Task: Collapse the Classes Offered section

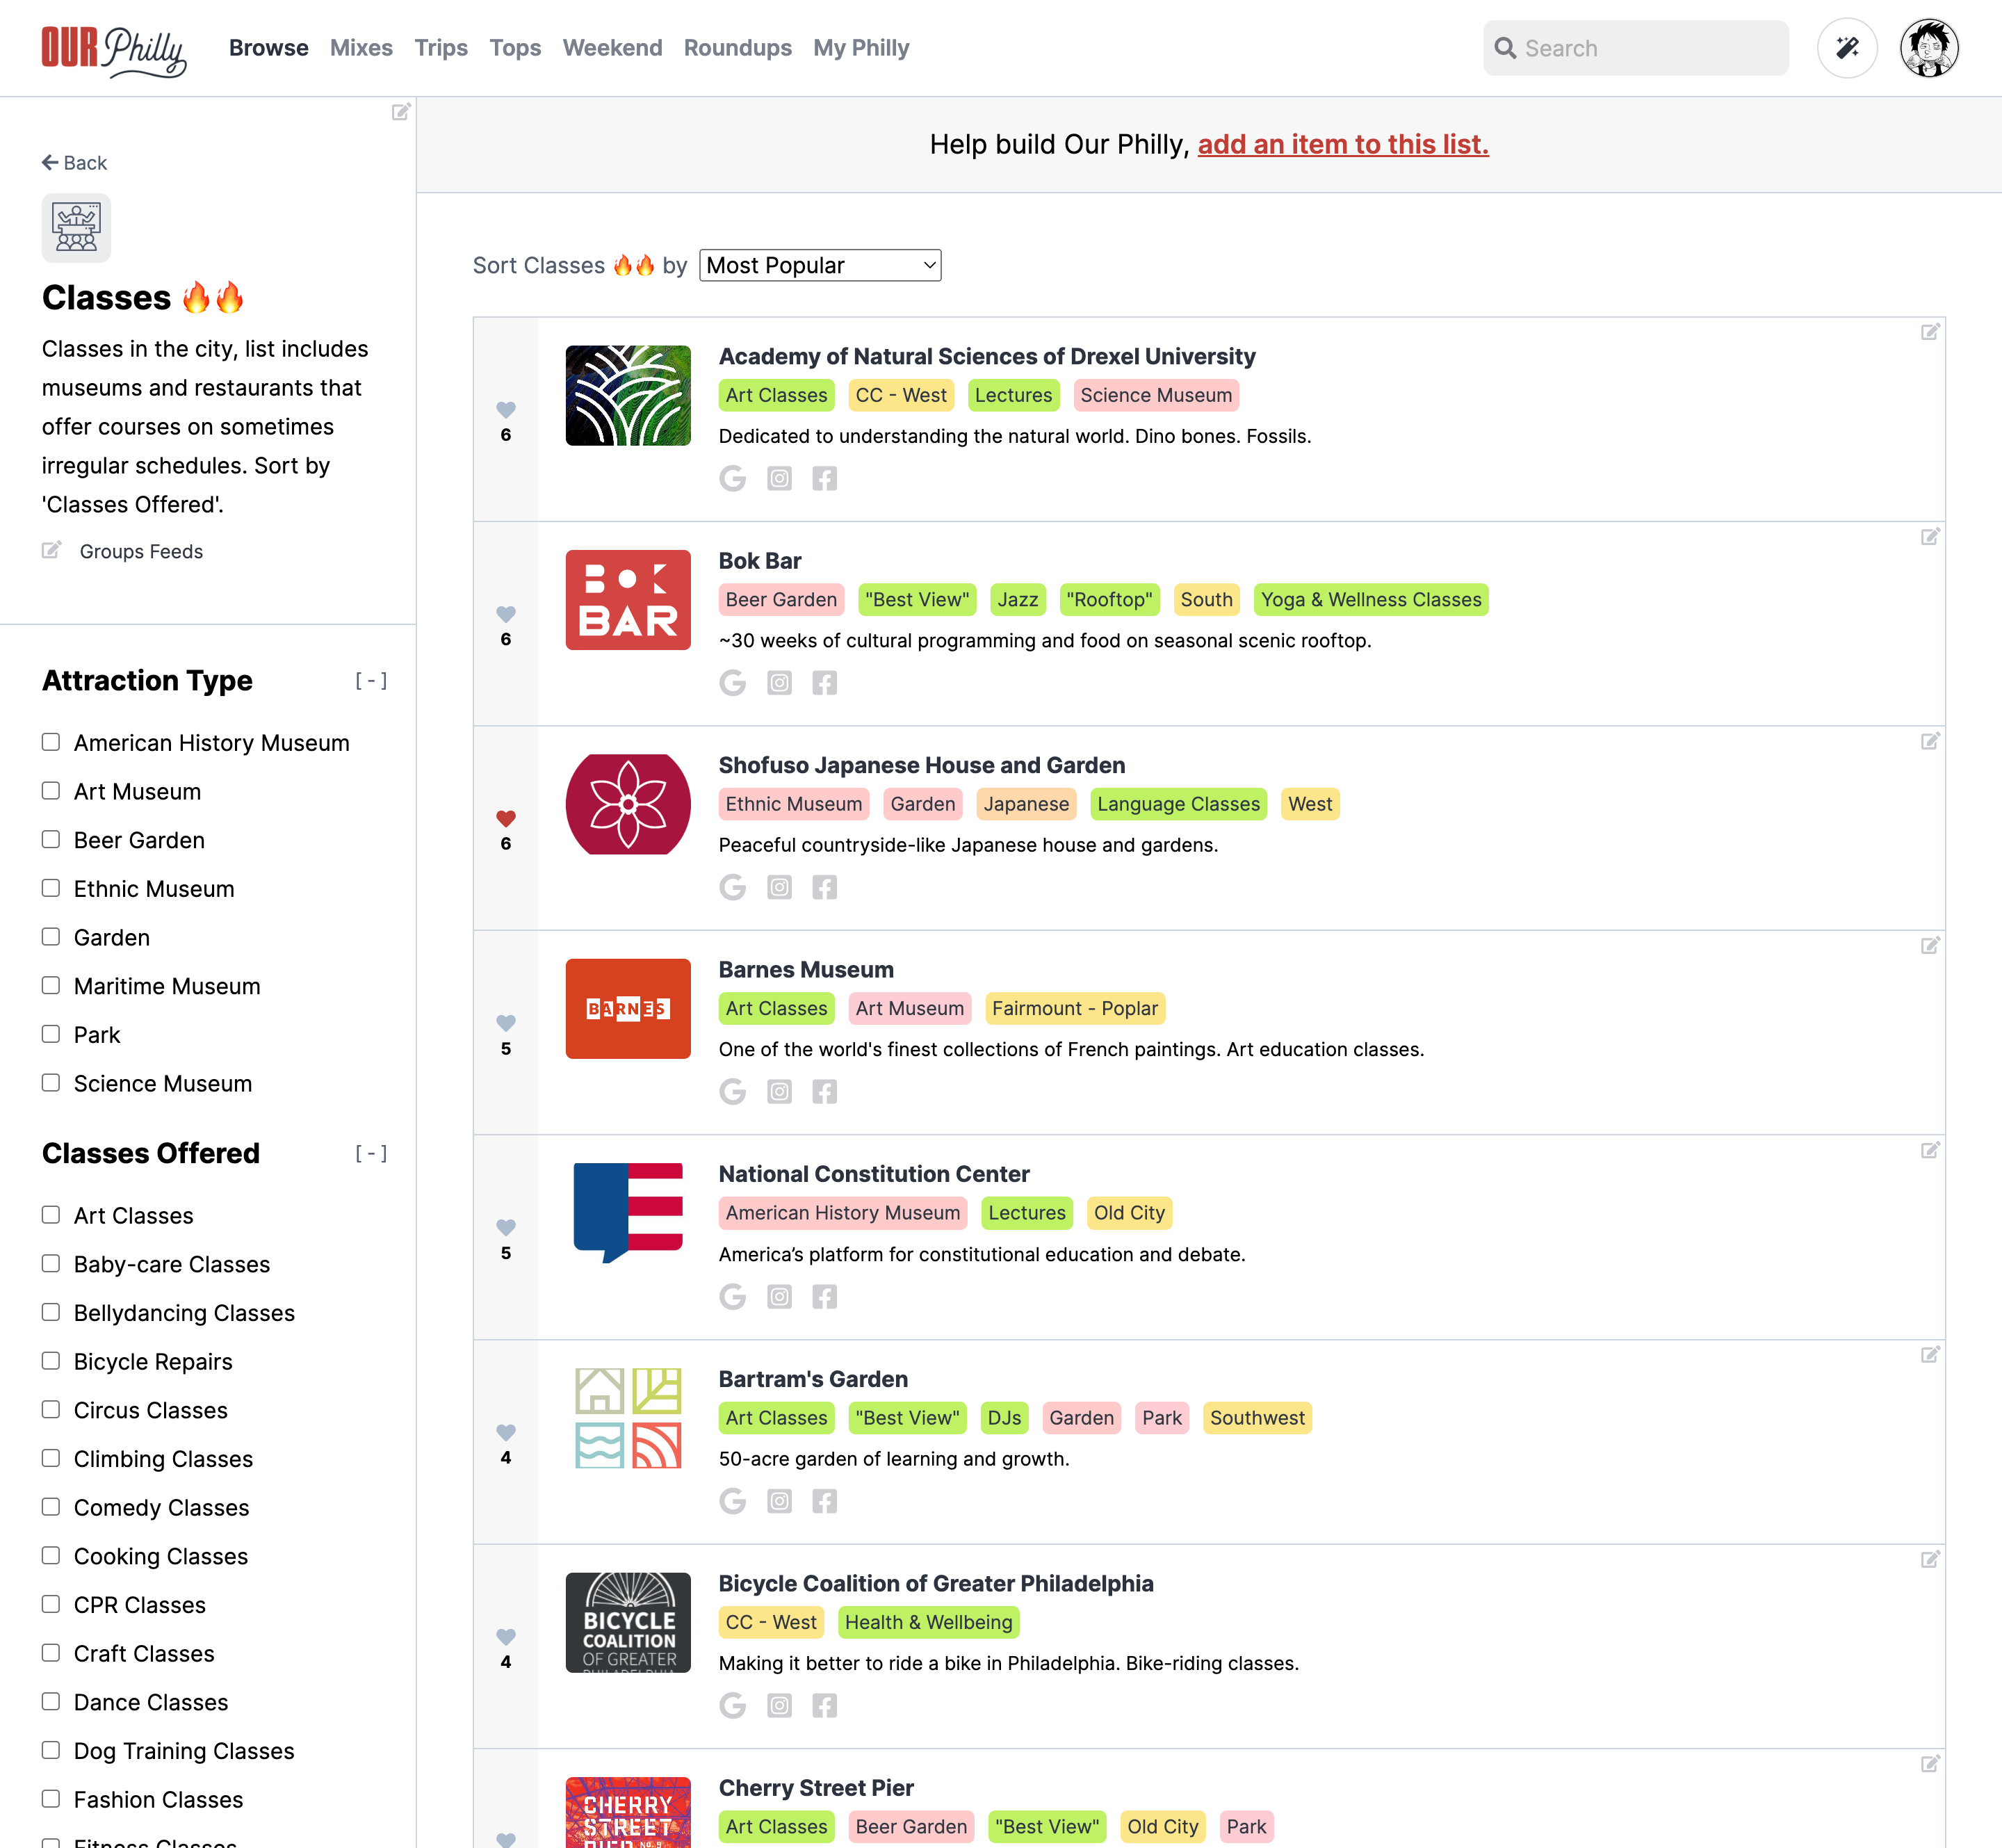Action: click(x=371, y=1153)
